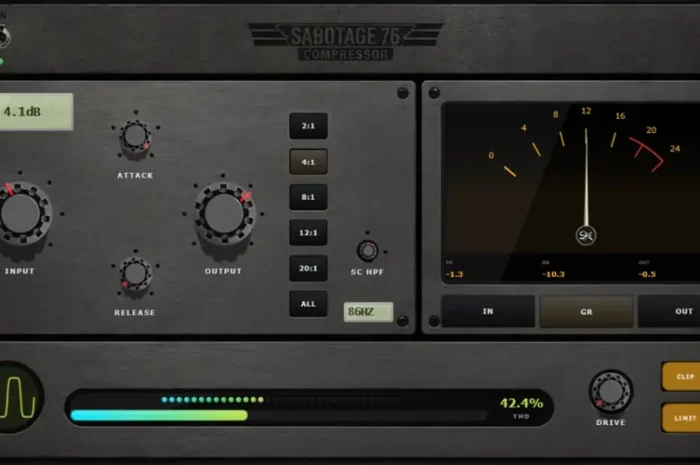The width and height of the screenshot is (700, 465).
Task: Click the 42.4% THD readout
Action: (521, 403)
